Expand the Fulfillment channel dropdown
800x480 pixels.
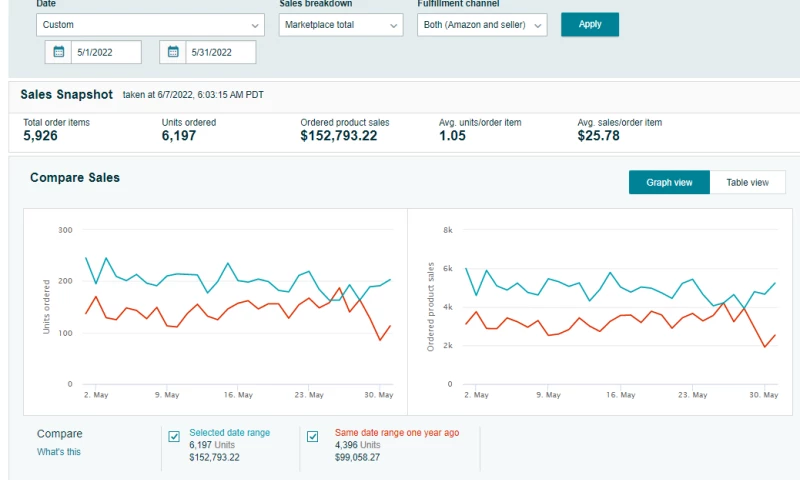pos(481,24)
